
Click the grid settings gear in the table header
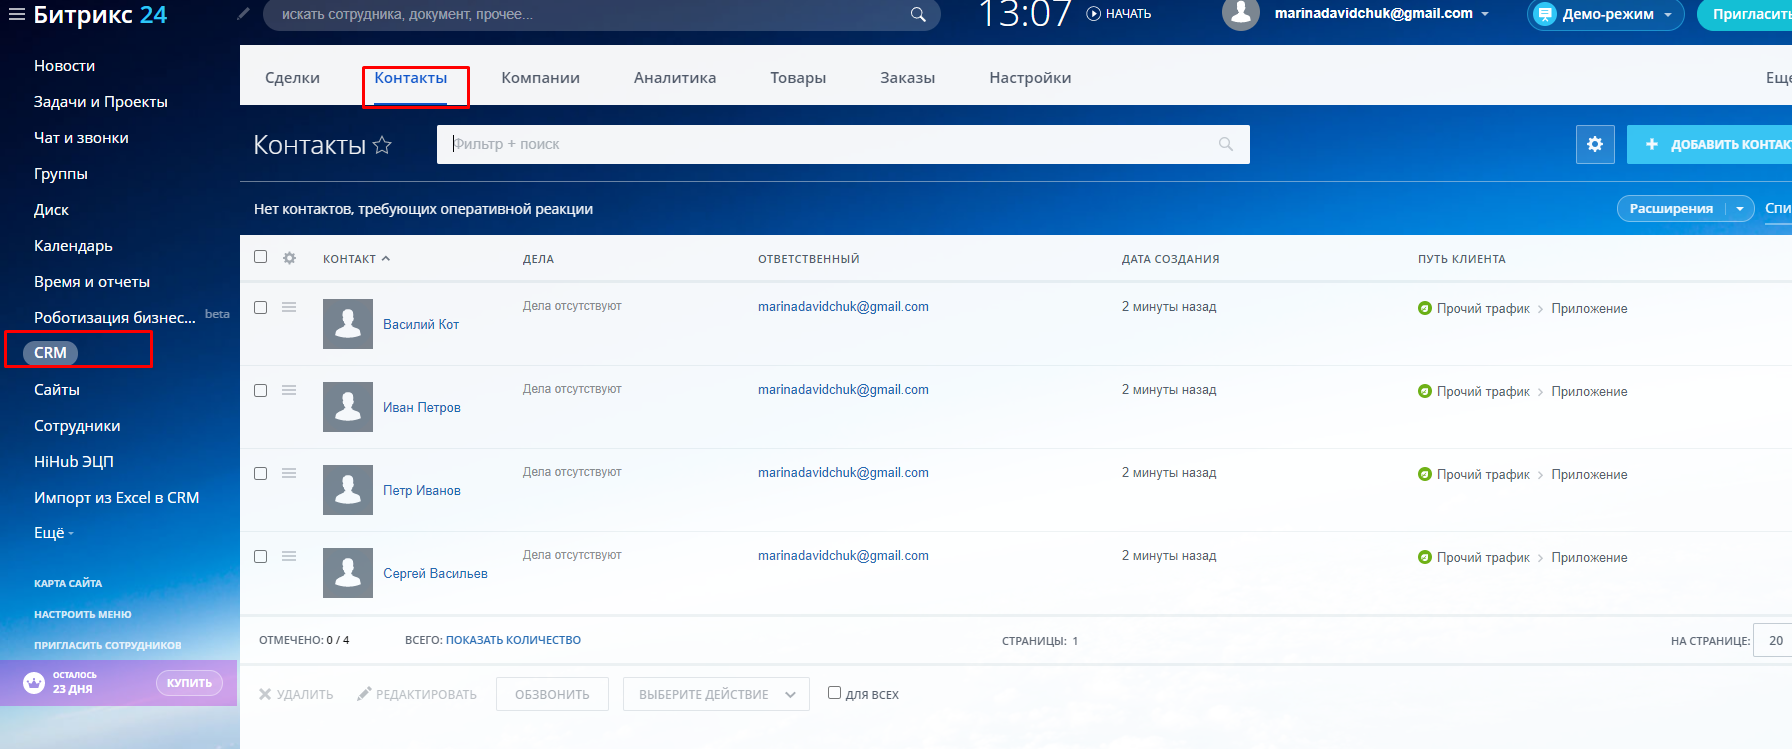coord(289,258)
